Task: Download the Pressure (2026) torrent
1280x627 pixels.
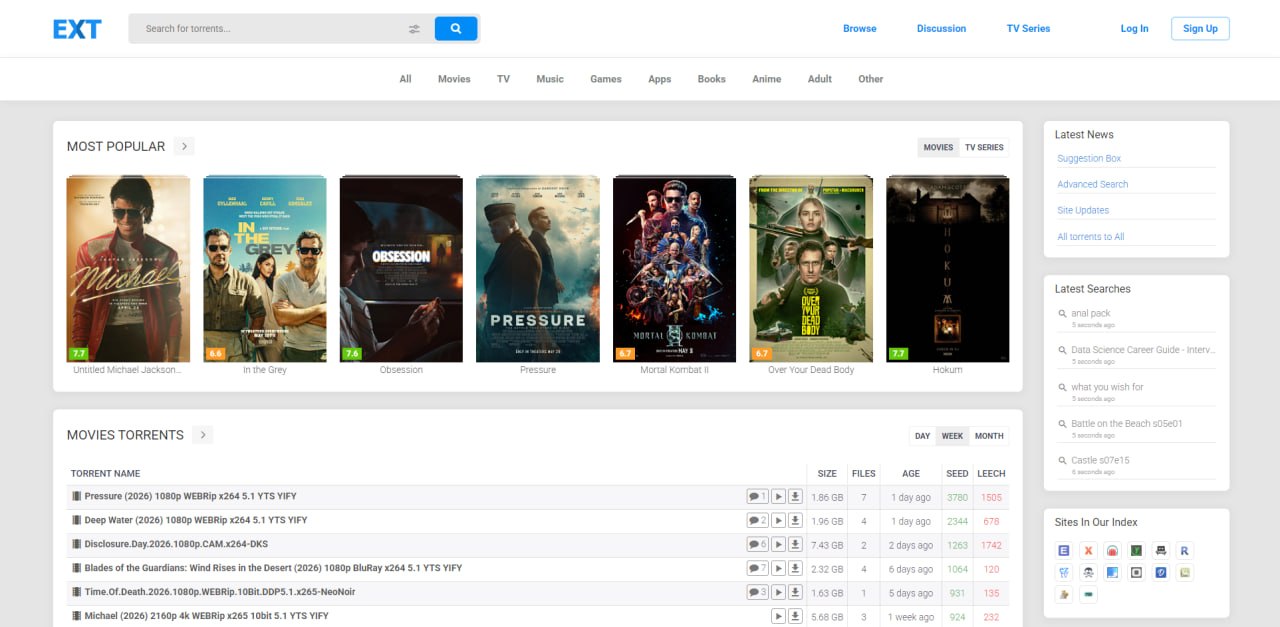Action: (x=795, y=496)
